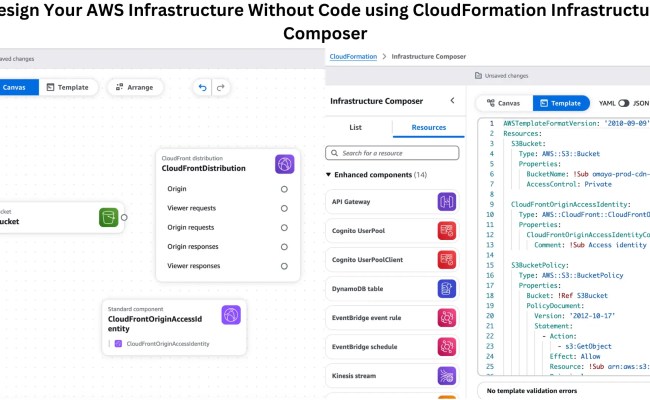Click the CloudFrontDistribution purple service icon

[x=285, y=164]
